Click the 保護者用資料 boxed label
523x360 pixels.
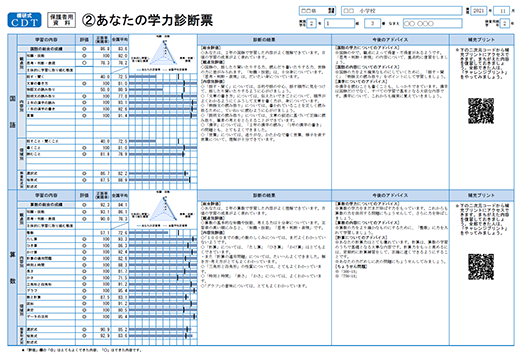point(61,20)
